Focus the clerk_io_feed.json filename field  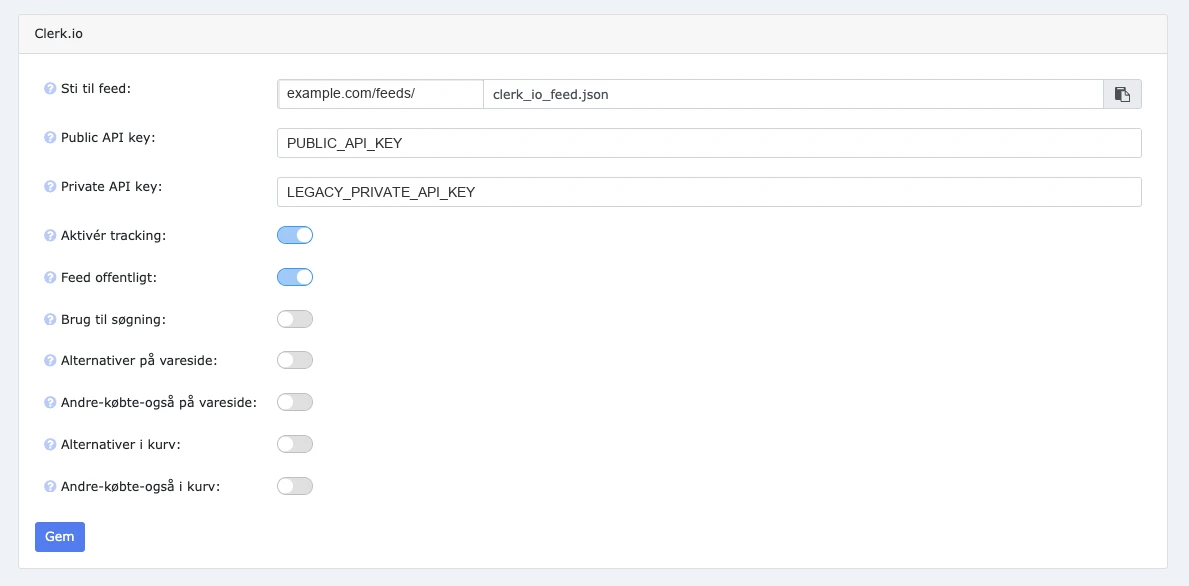(792, 94)
